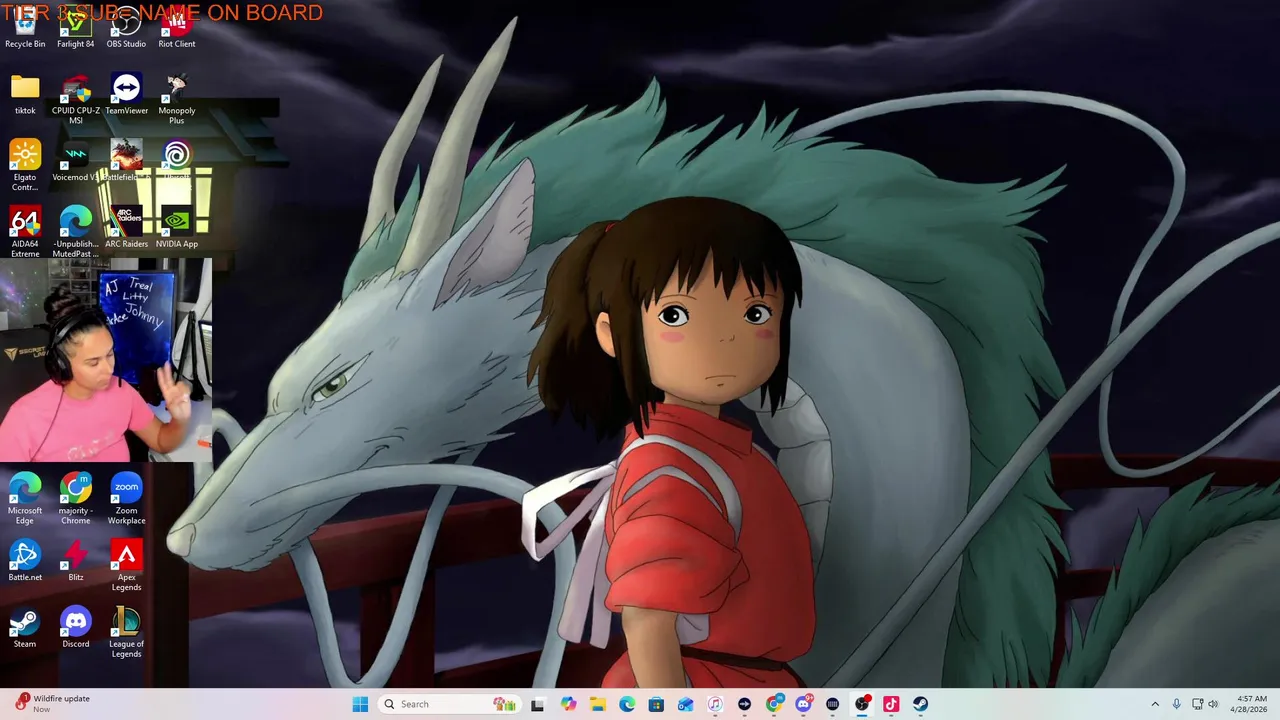Image resolution: width=1280 pixels, height=720 pixels.
Task: Select the Steam desktop shortcut
Action: pos(25,628)
